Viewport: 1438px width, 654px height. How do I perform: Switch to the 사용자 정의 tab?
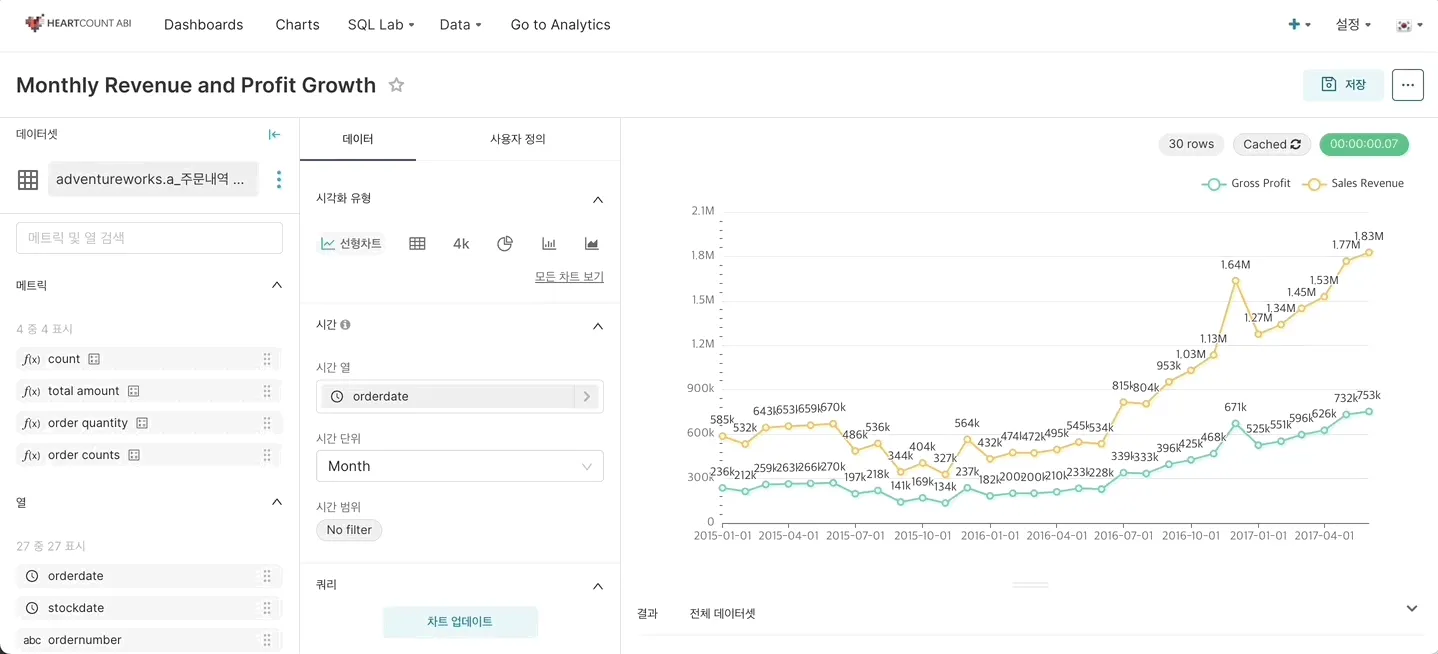pyautogui.click(x=517, y=139)
